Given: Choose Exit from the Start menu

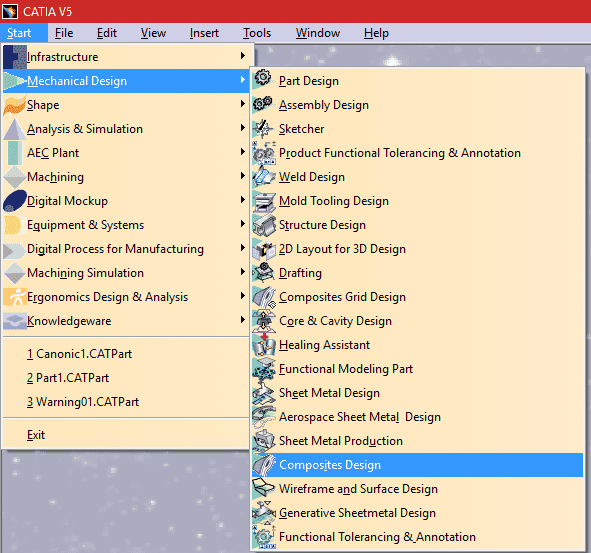Looking at the screenshot, I should 36,435.
